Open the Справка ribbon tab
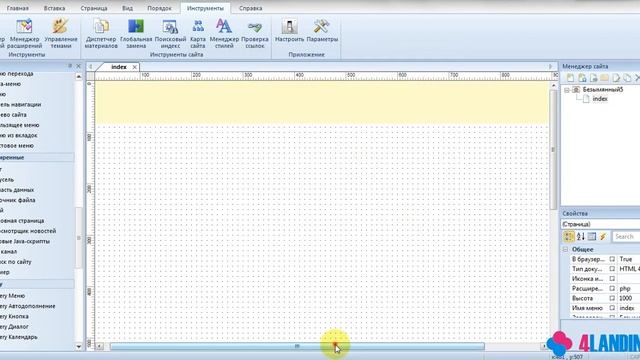The height and width of the screenshot is (360, 640). (x=250, y=8)
